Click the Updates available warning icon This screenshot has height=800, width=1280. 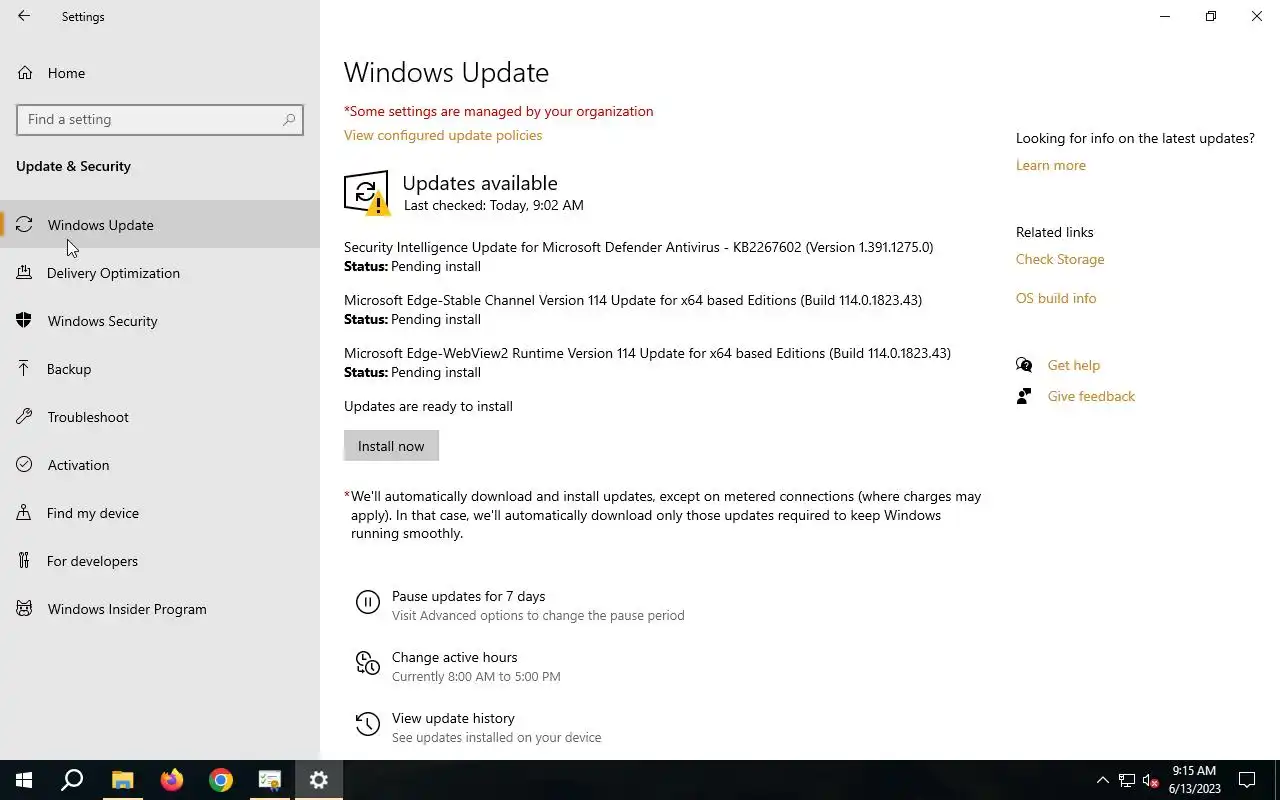(366, 193)
